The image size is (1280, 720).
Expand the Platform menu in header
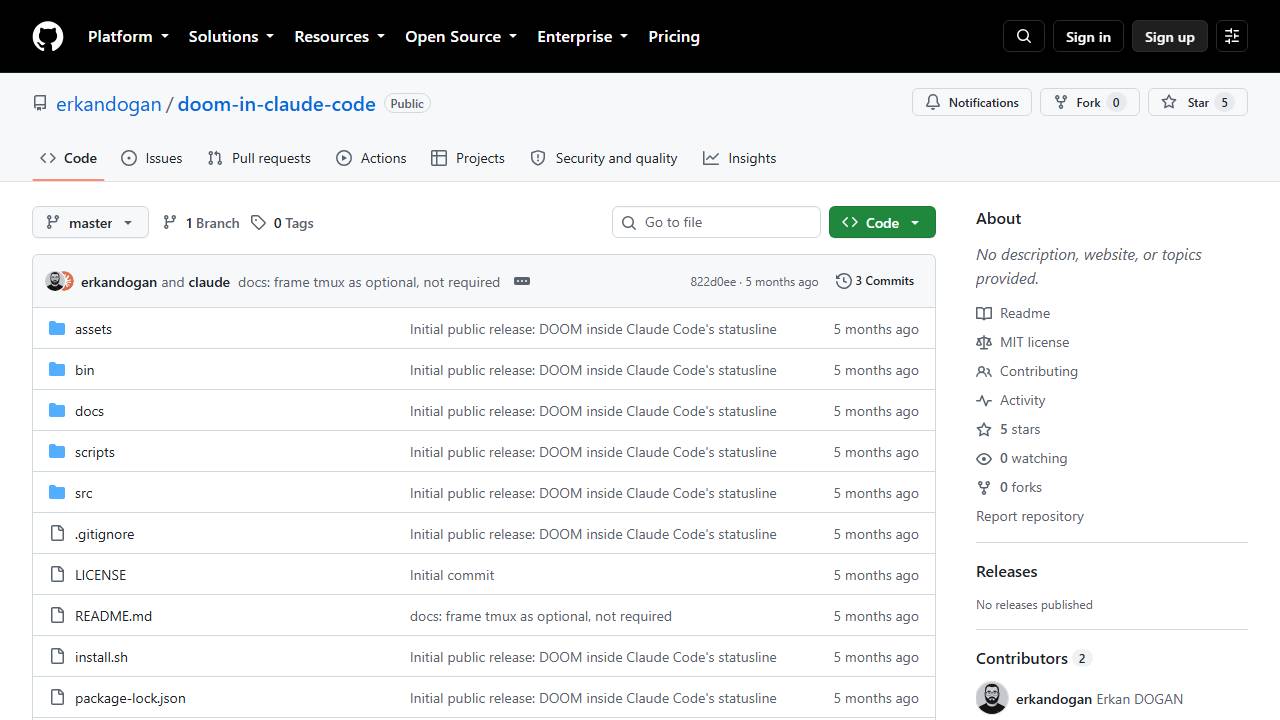[x=128, y=36]
